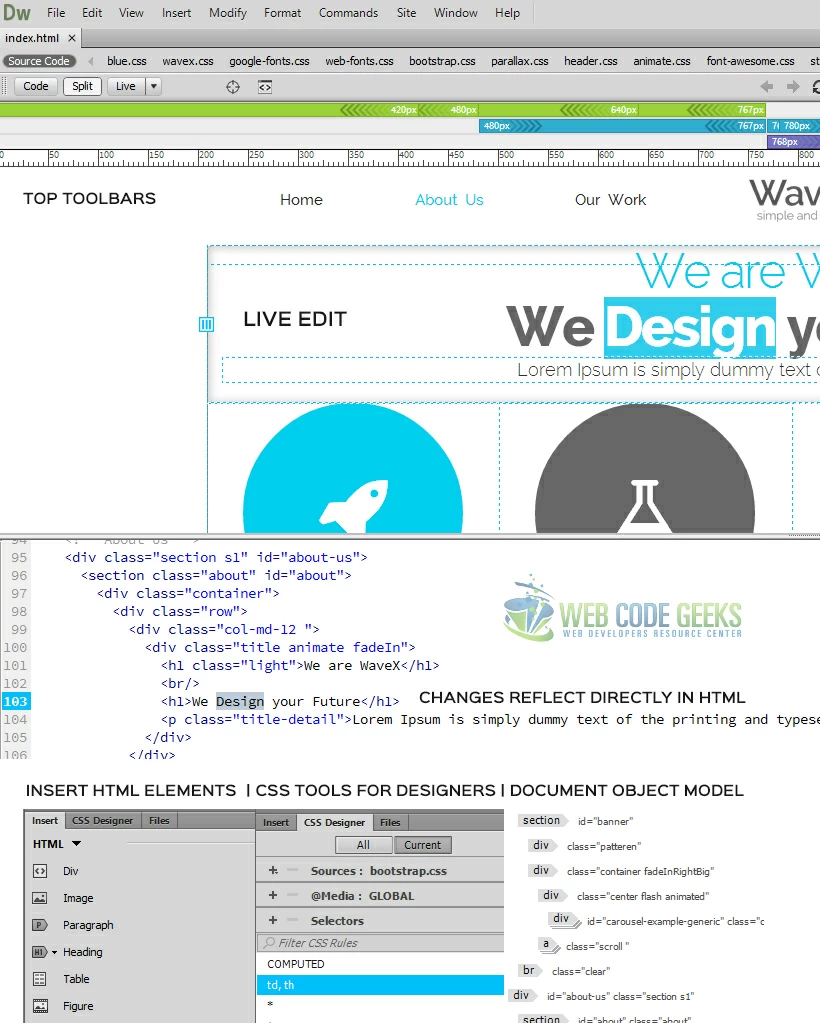Click the Image icon in Insert panel
Screen dimensions: 820x1023
[40, 898]
